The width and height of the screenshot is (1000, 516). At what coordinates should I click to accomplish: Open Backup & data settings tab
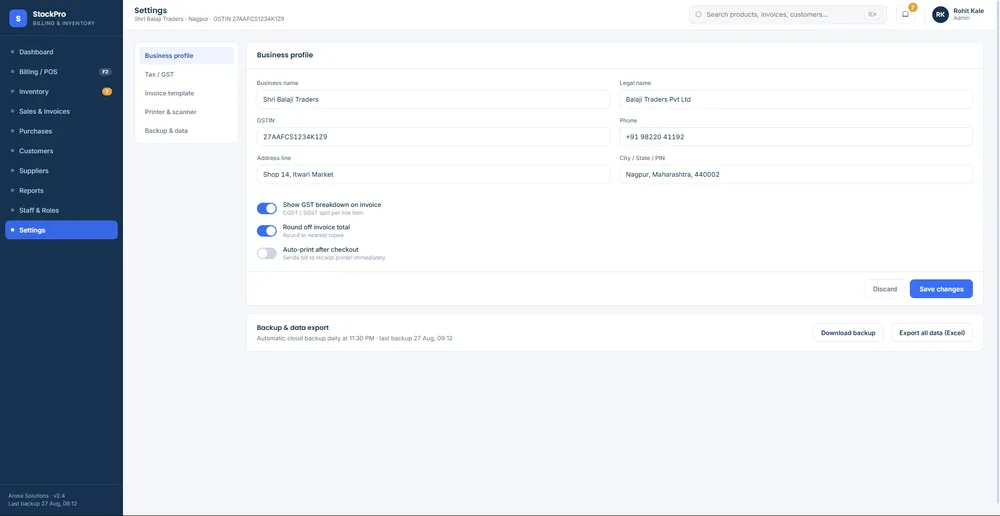click(x=186, y=130)
